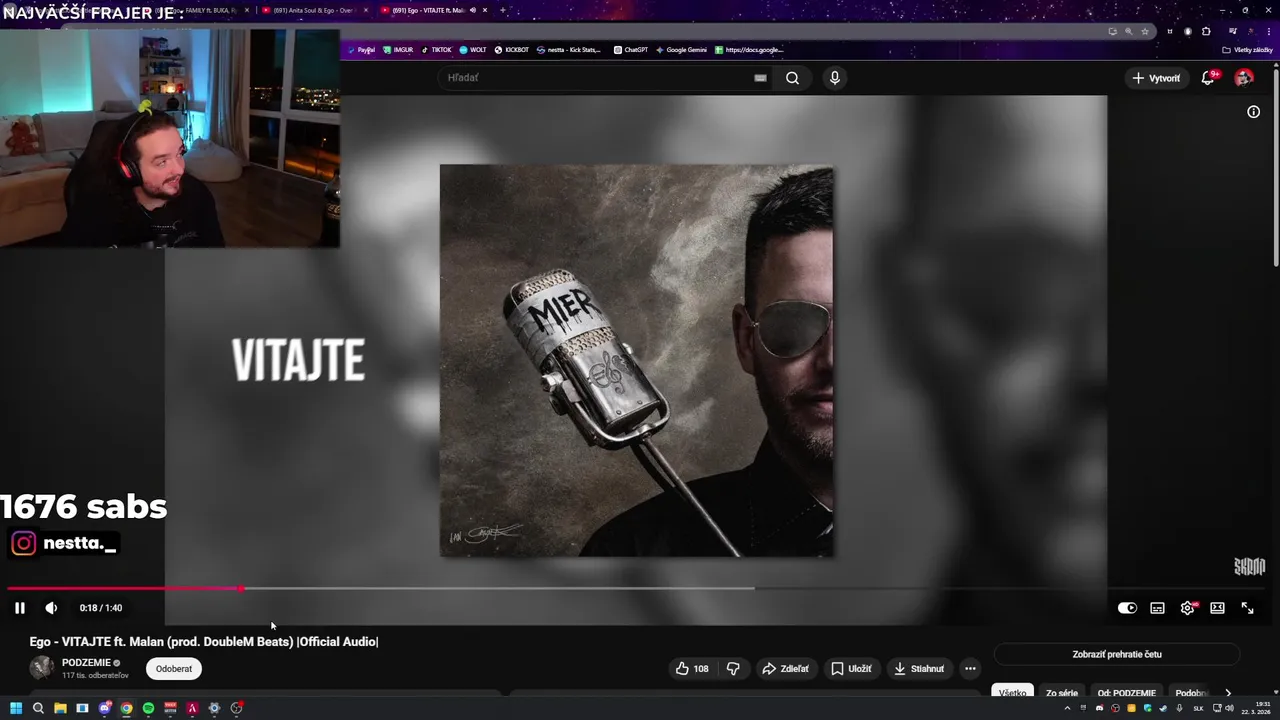Download the video with Stiahnuť
Screen dimensions: 1280x720
(919, 669)
